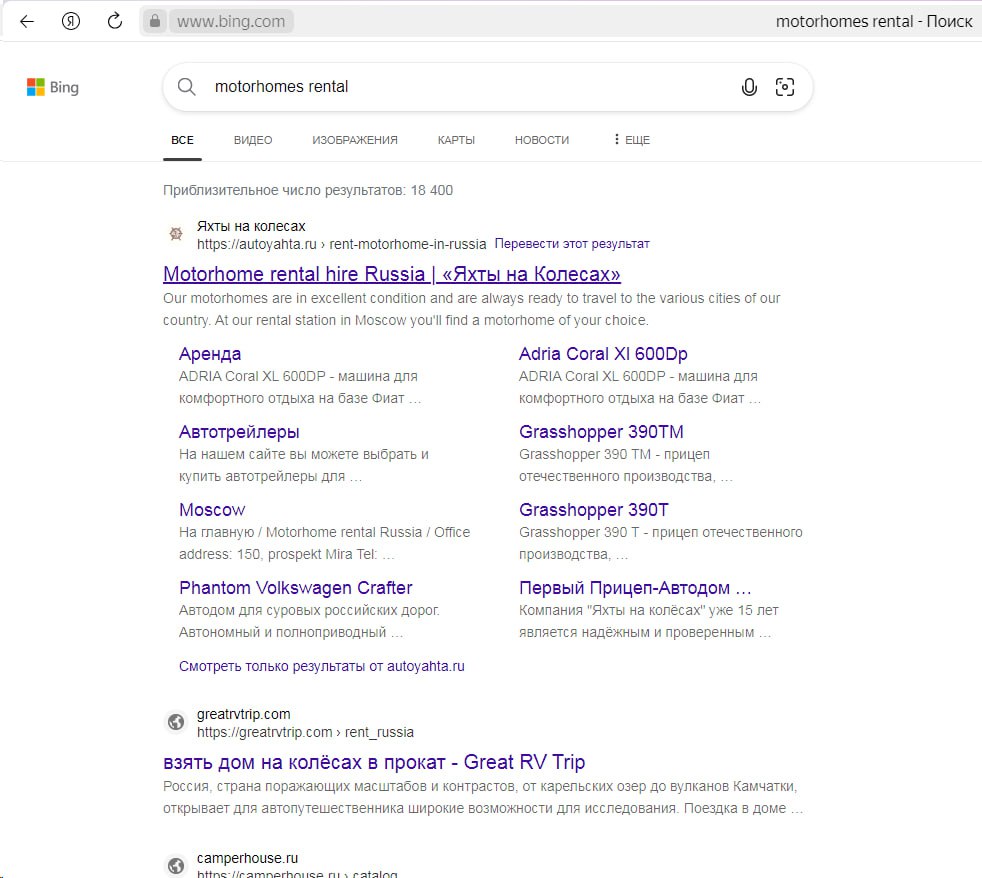Select the КАРТЫ tab
Screen dimensions: 982x878
click(456, 140)
